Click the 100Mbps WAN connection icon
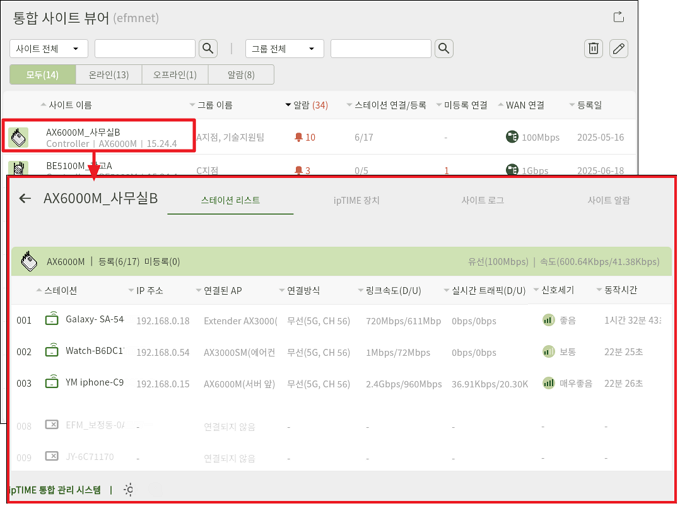 tap(512, 138)
